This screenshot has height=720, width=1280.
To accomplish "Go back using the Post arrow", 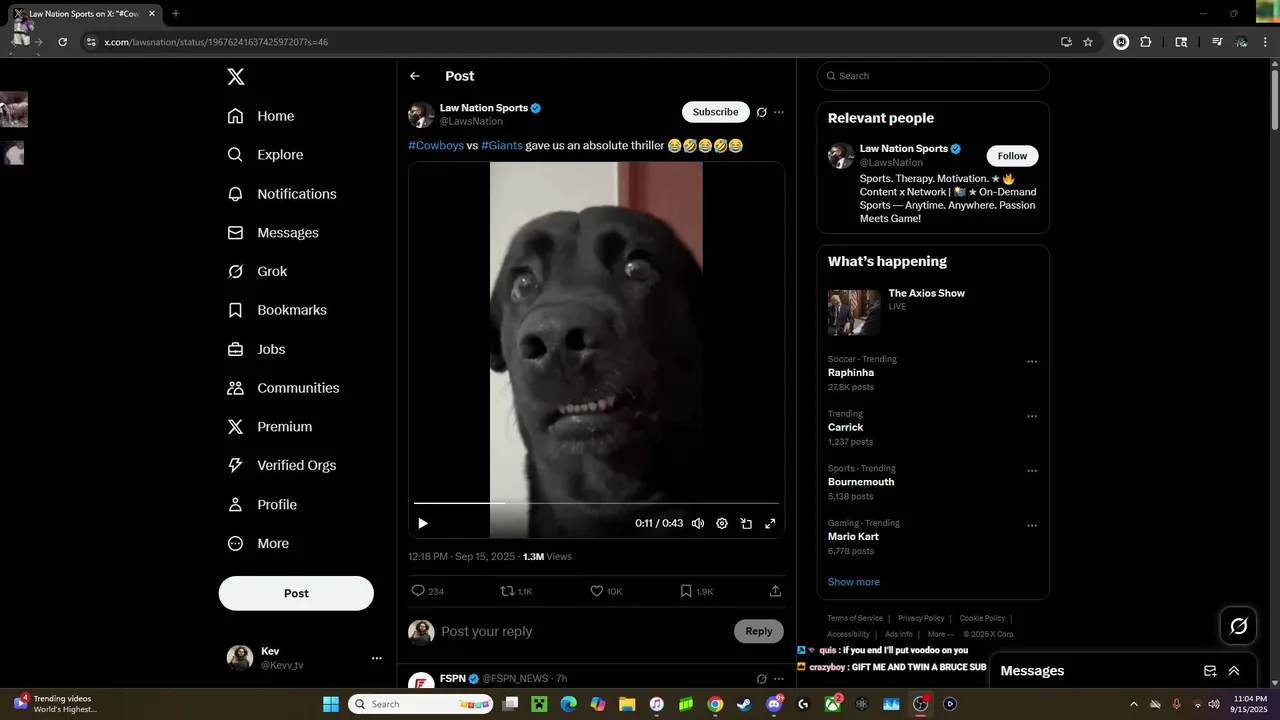I will [x=415, y=76].
